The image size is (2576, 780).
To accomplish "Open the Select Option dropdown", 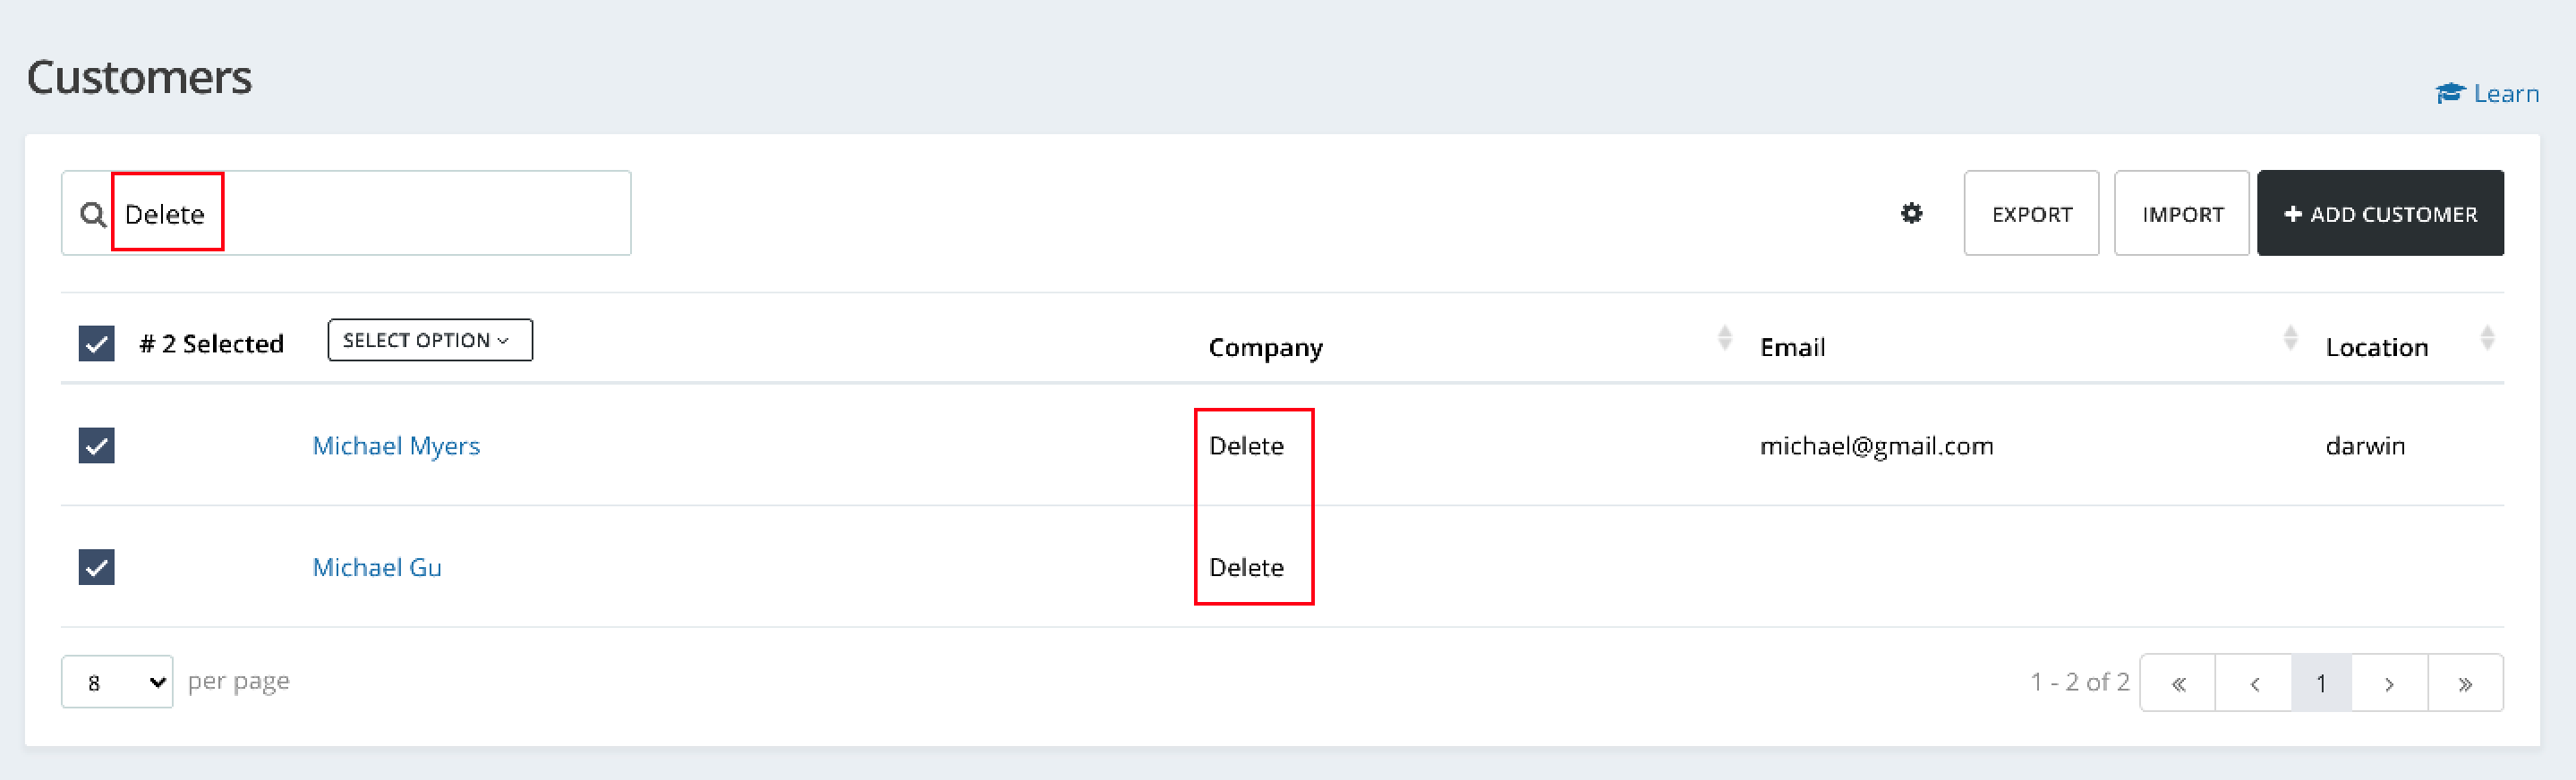I will [x=429, y=340].
